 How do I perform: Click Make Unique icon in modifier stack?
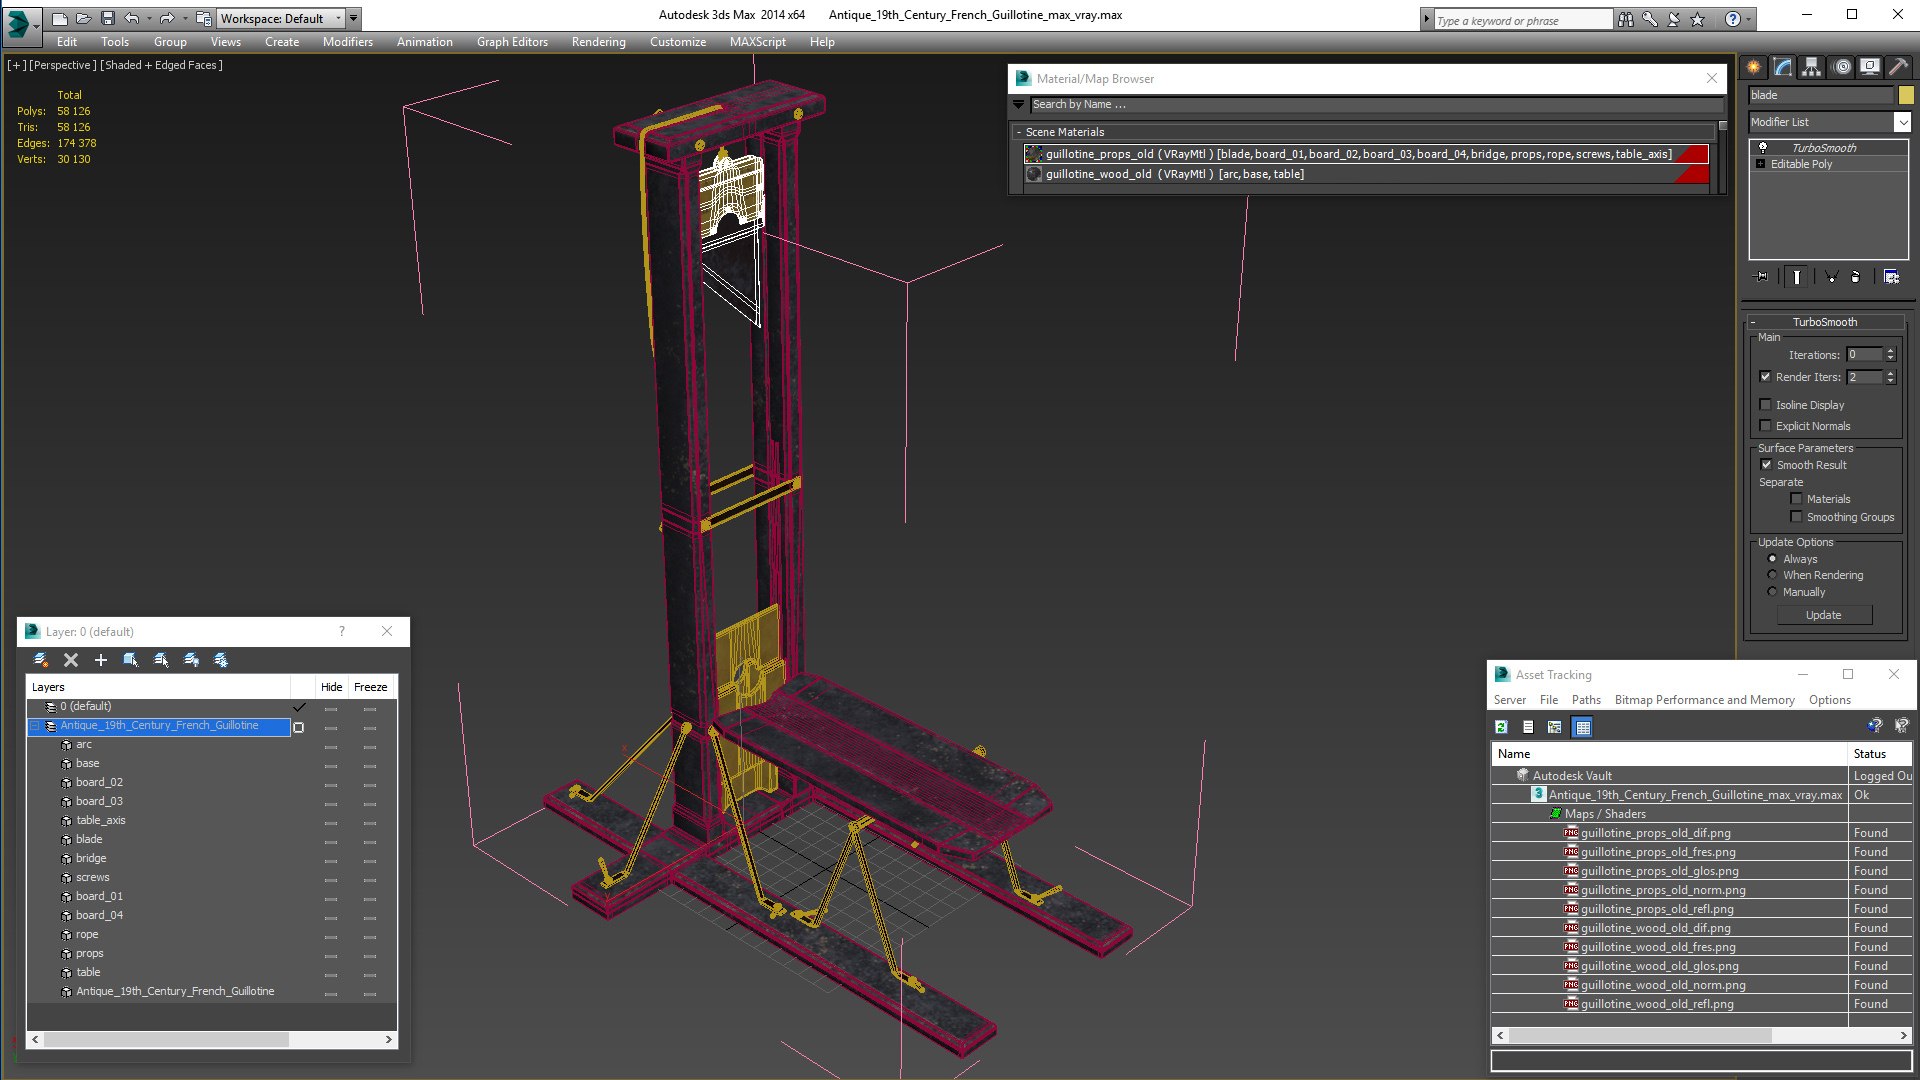pos(1831,277)
